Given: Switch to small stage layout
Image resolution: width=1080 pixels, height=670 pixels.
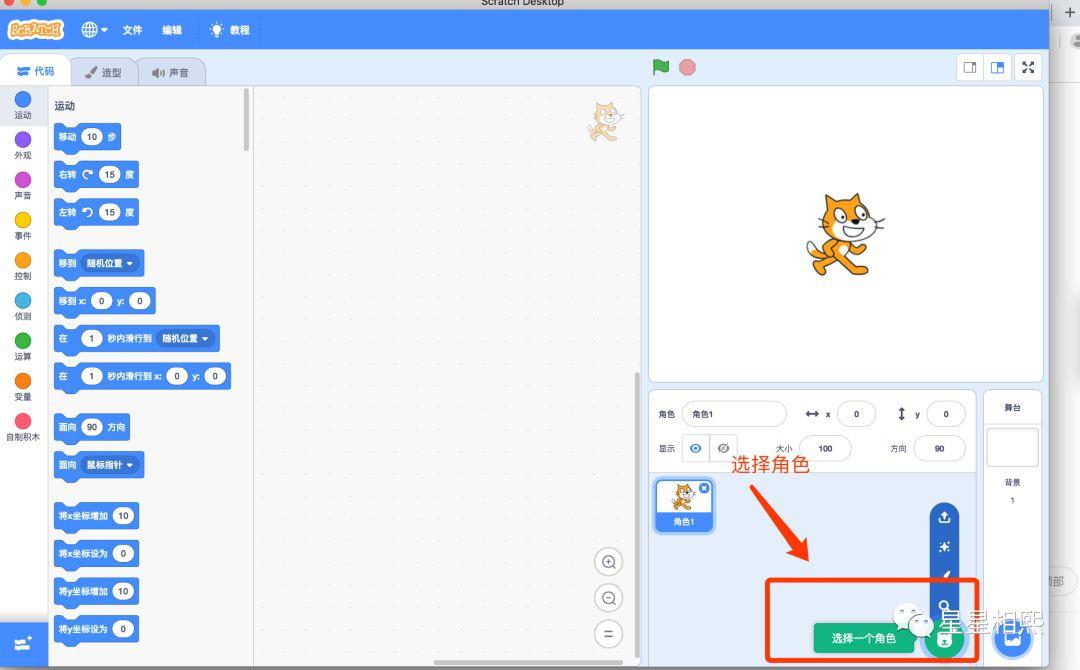Looking at the screenshot, I should pos(970,67).
